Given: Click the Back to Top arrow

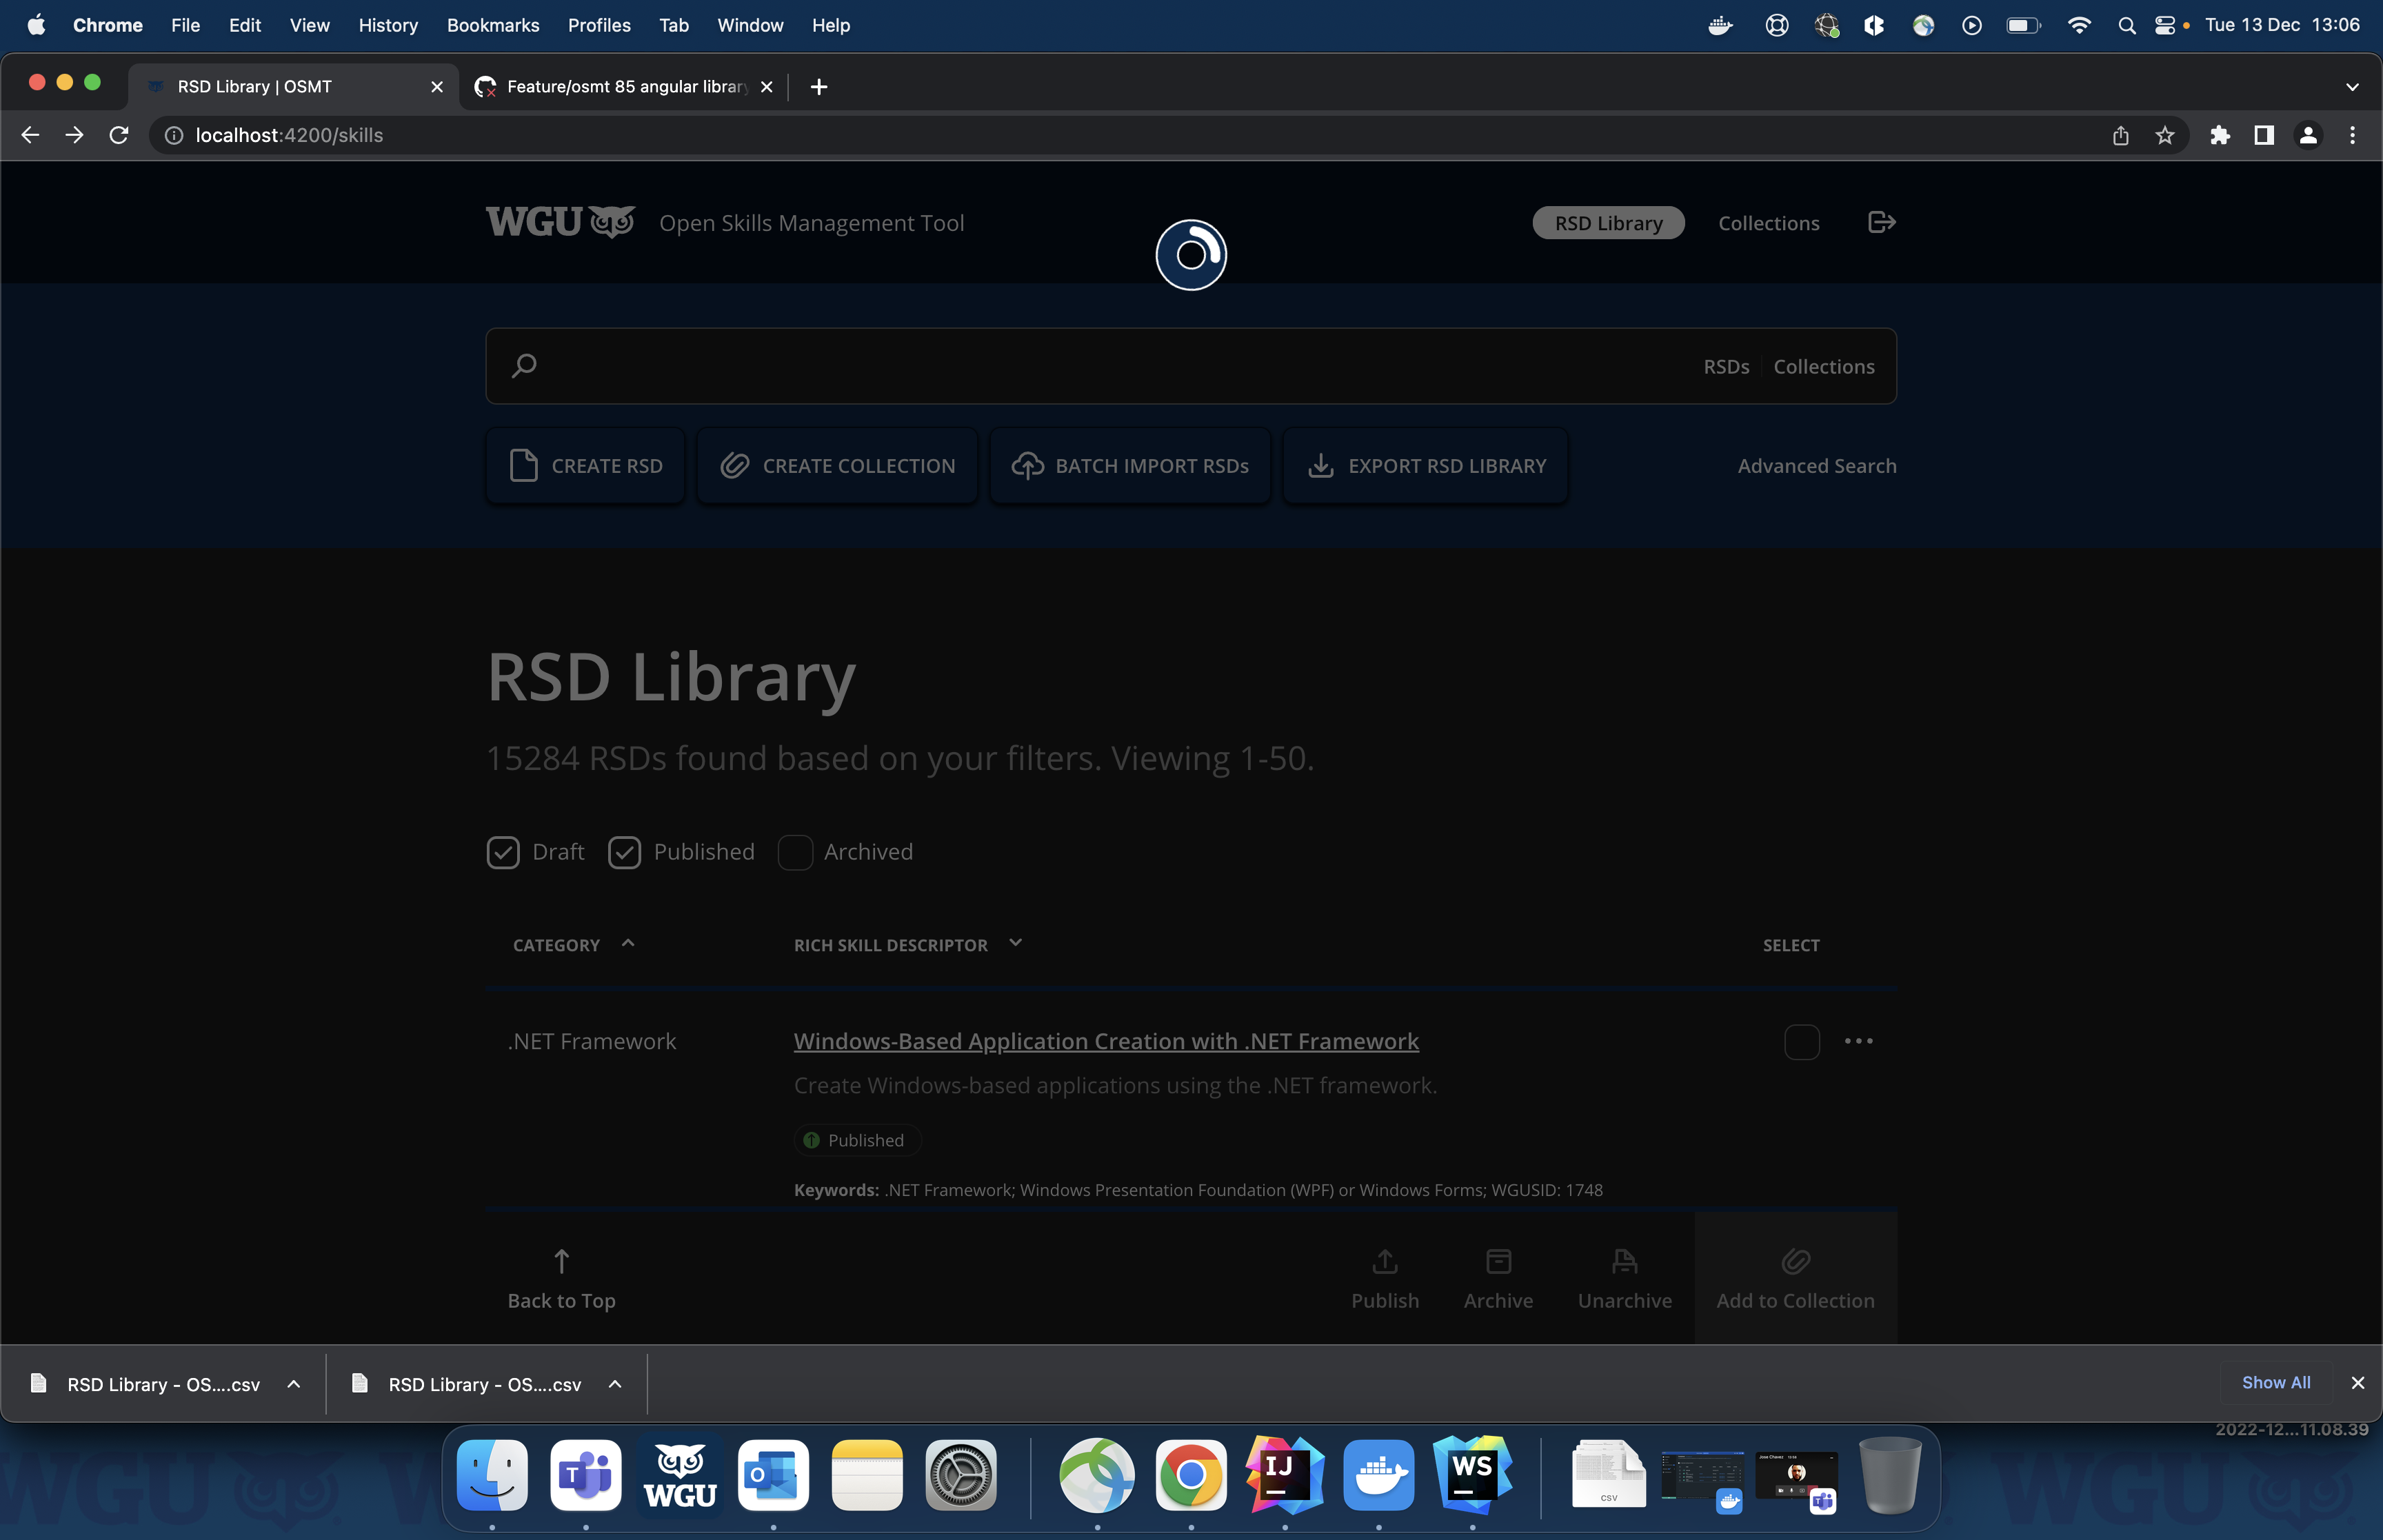Looking at the screenshot, I should tap(561, 1261).
